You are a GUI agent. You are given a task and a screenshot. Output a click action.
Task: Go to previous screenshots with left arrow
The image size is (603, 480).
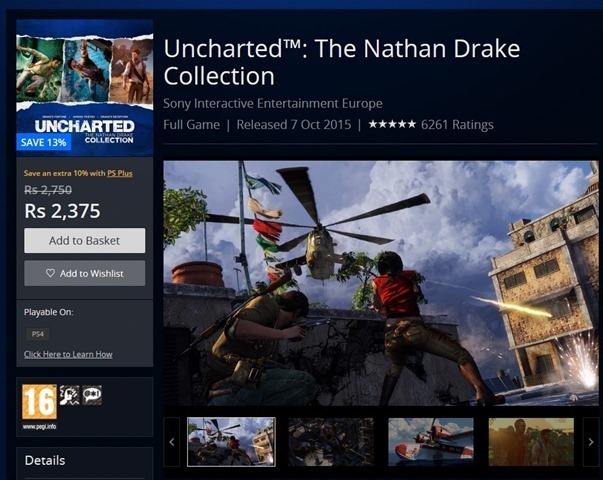(172, 442)
